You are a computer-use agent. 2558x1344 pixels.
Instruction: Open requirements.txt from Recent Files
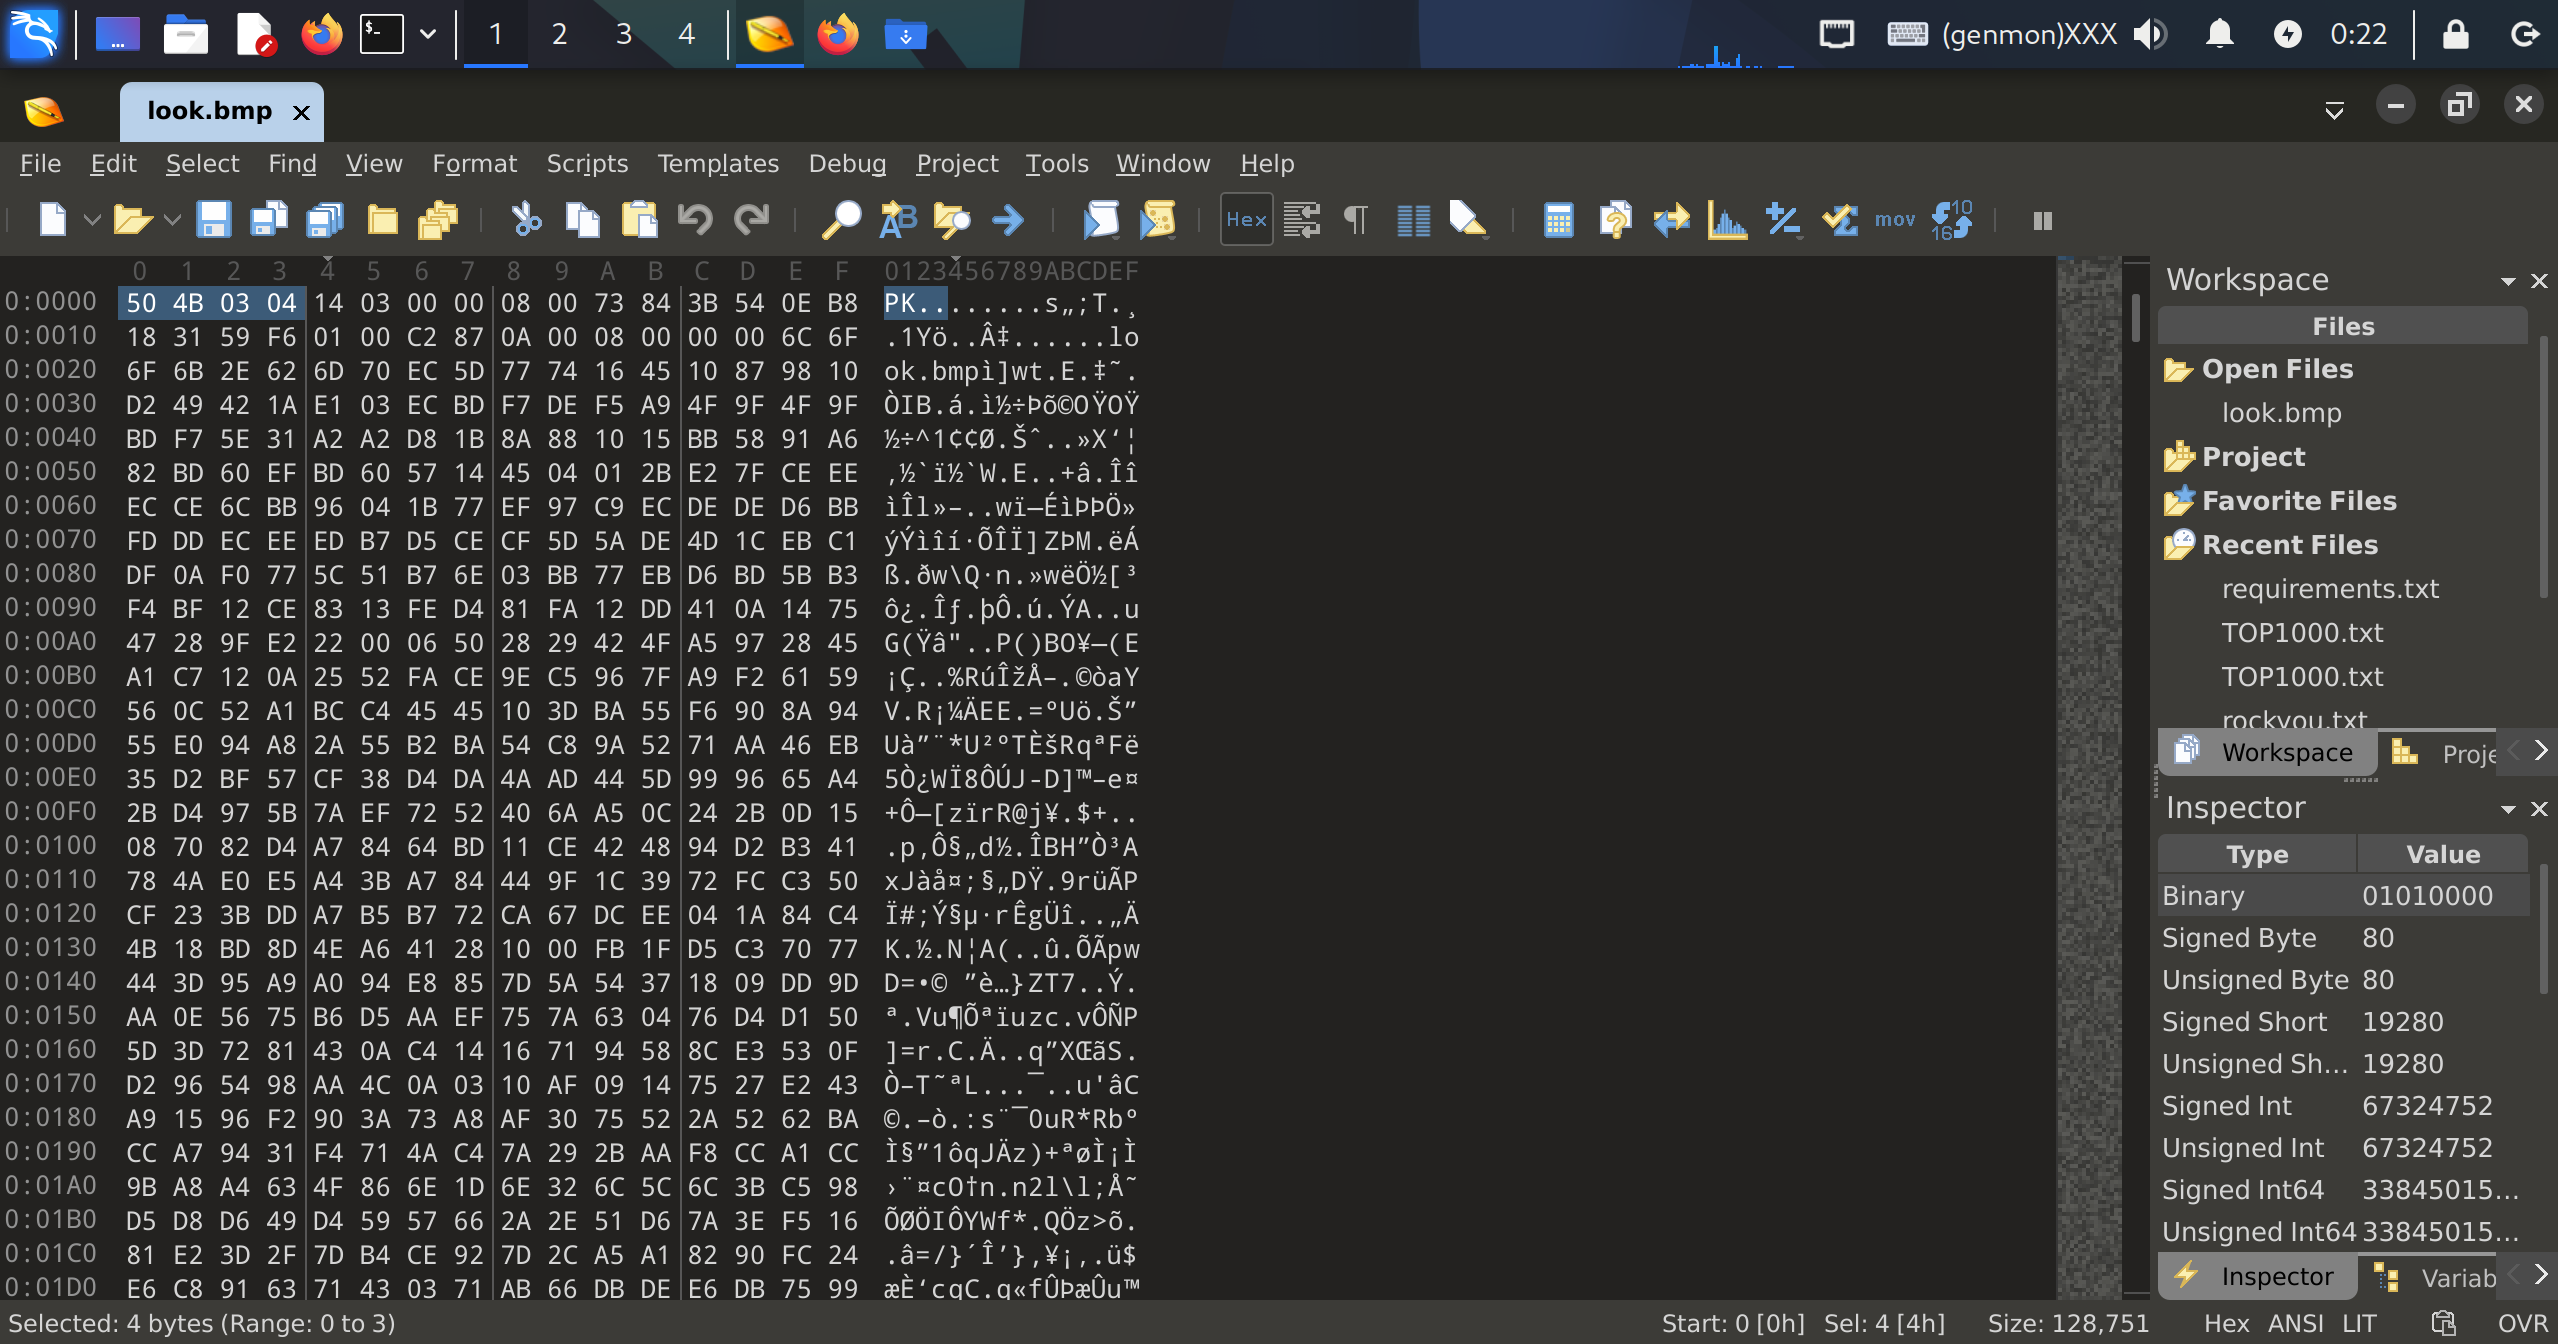click(x=2329, y=588)
